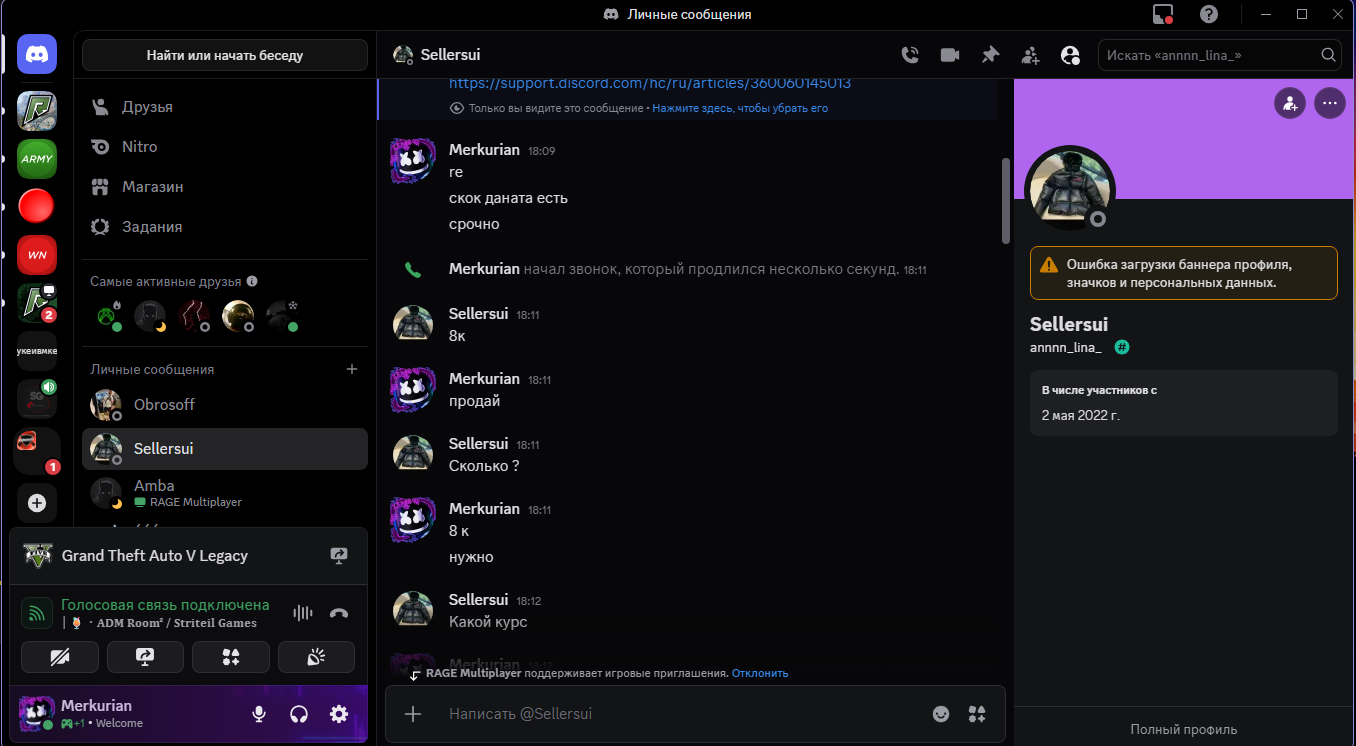Open the more options menu in profile
The image size is (1356, 746).
click(1329, 103)
